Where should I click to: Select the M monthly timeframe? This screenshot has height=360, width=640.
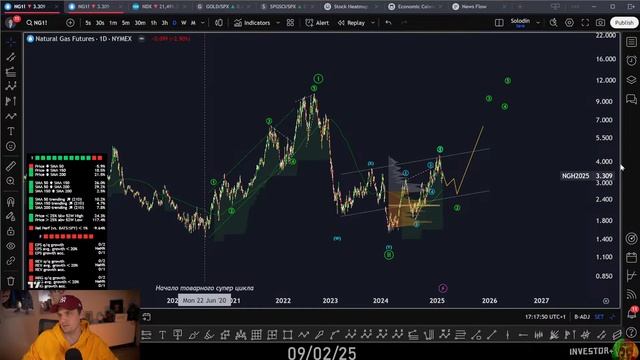[193, 23]
